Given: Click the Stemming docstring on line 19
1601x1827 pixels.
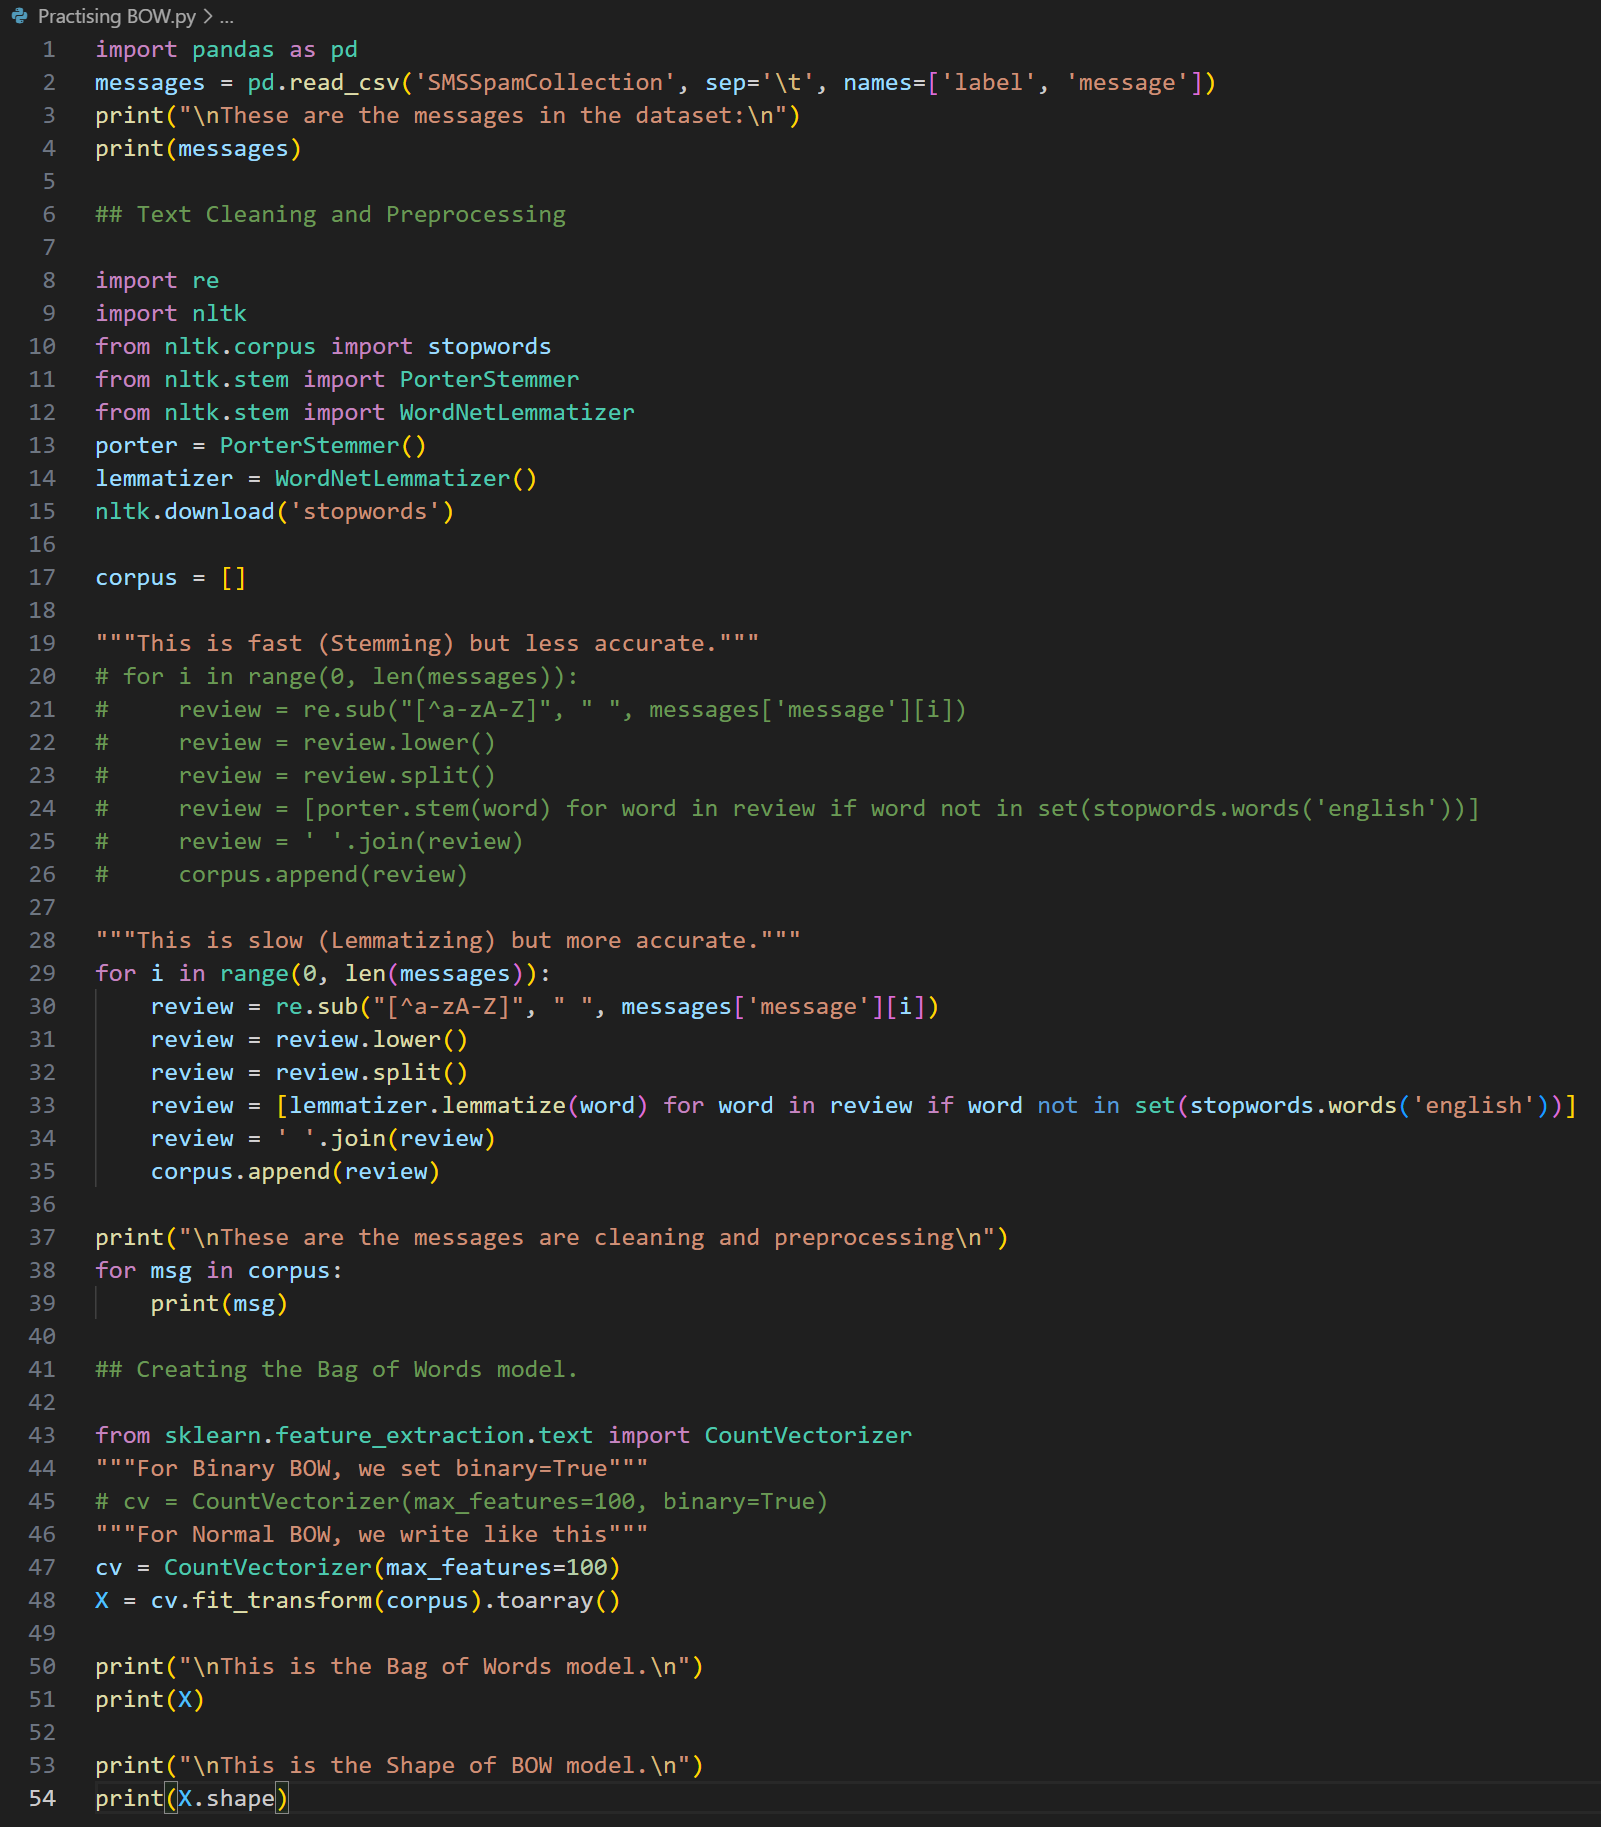Looking at the screenshot, I should click(427, 644).
